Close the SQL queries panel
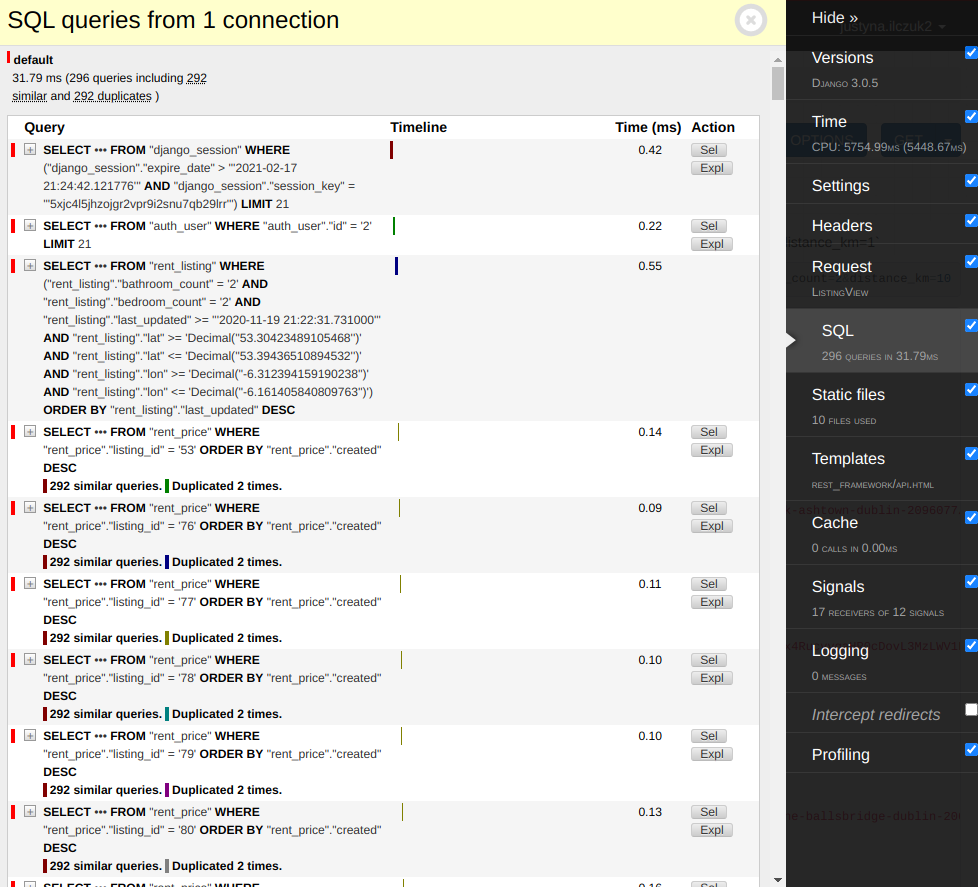Viewport: 978px width, 887px height. [751, 21]
